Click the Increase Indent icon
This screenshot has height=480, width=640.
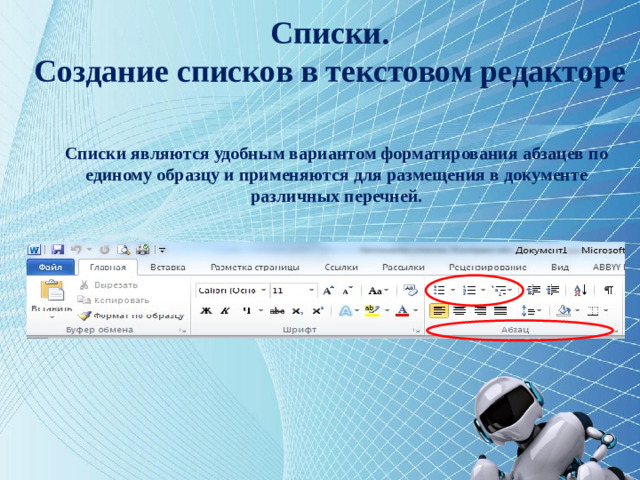[x=553, y=290]
